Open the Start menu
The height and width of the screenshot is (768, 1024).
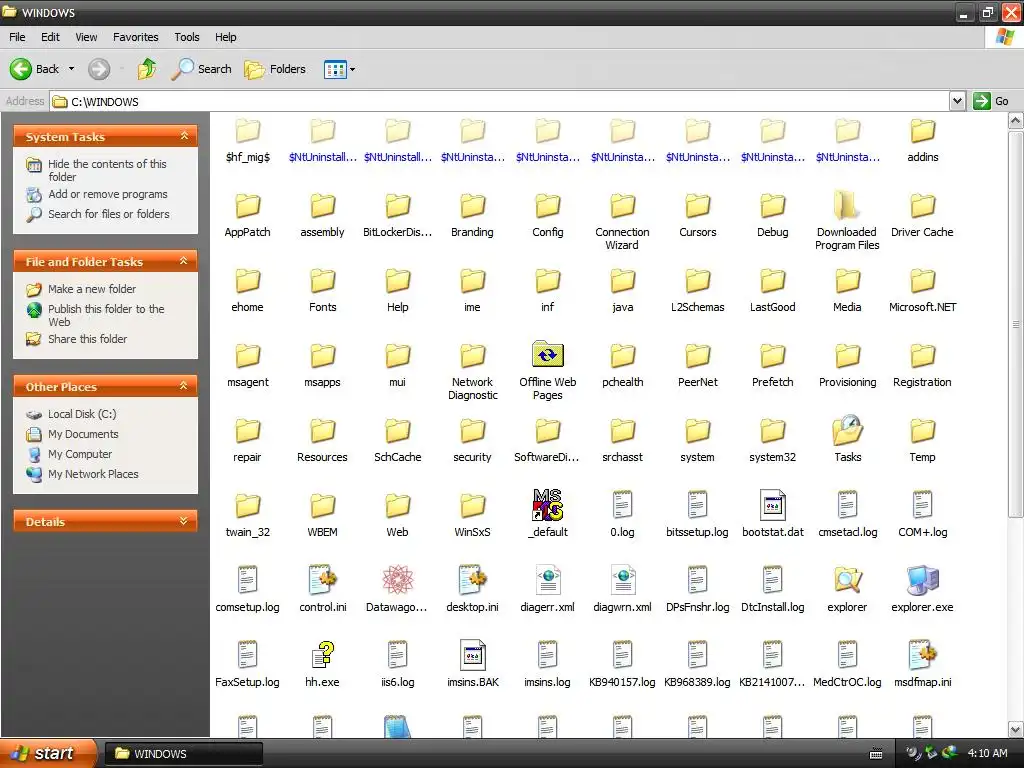(48, 753)
